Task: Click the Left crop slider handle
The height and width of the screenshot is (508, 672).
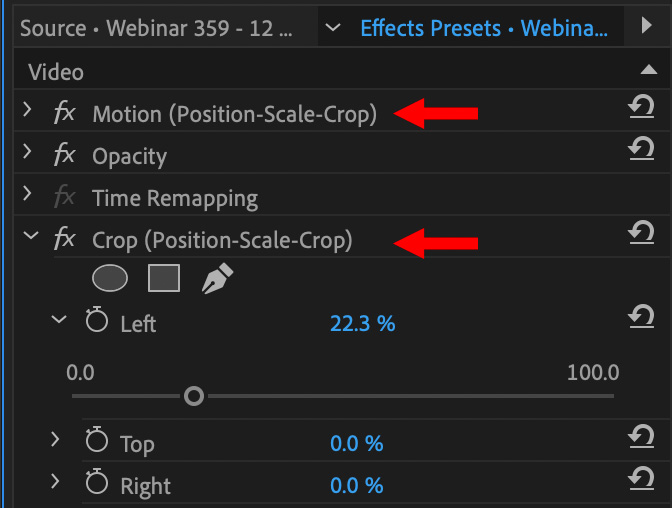Action: [x=194, y=397]
